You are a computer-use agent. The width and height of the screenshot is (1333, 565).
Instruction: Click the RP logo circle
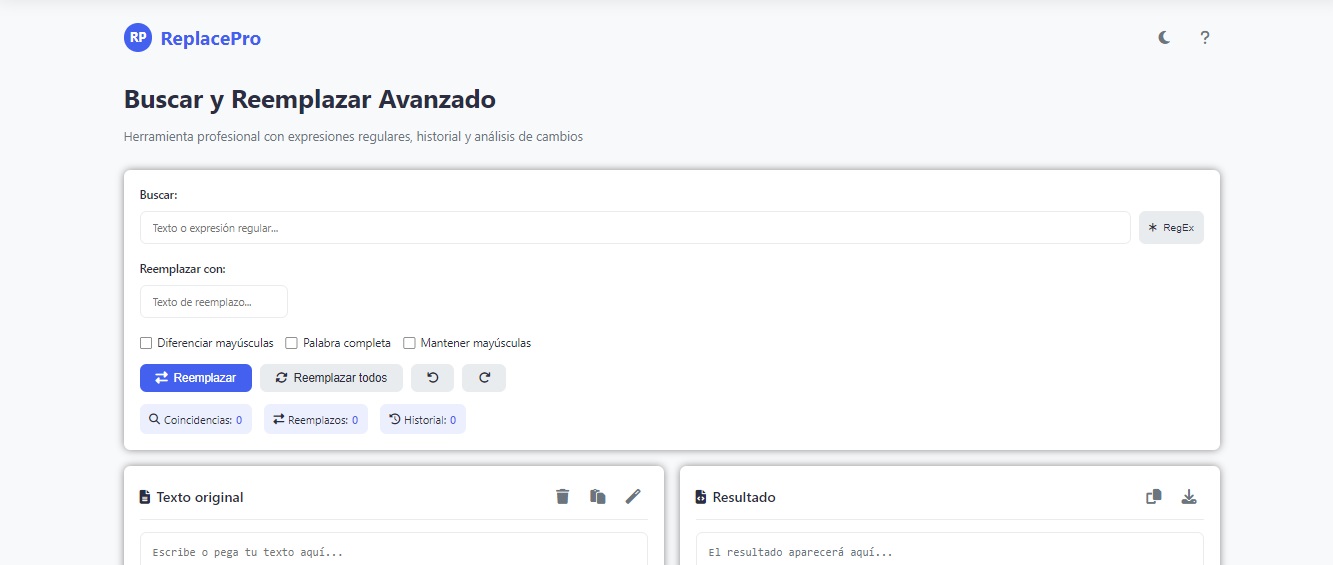pyautogui.click(x=138, y=38)
